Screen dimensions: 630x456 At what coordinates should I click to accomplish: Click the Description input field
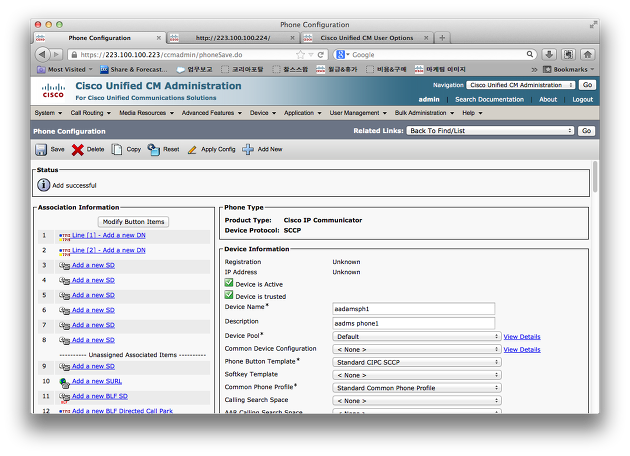tap(414, 323)
